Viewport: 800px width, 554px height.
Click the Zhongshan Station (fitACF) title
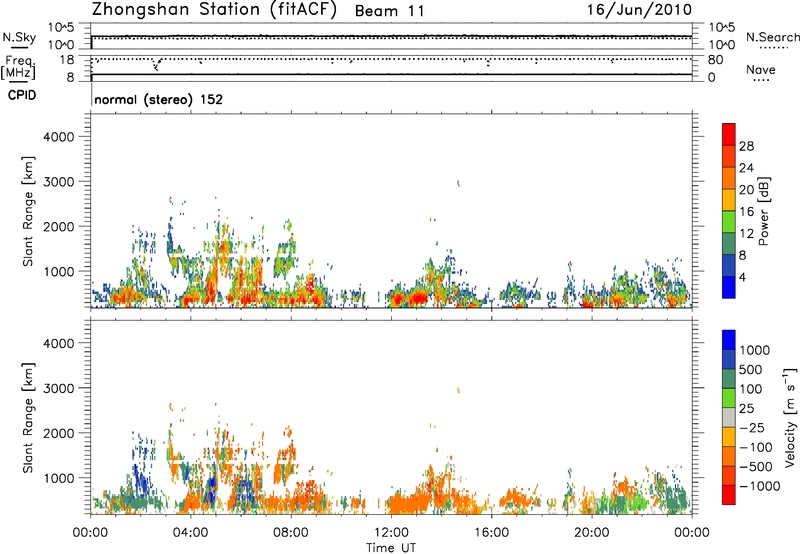(x=214, y=10)
